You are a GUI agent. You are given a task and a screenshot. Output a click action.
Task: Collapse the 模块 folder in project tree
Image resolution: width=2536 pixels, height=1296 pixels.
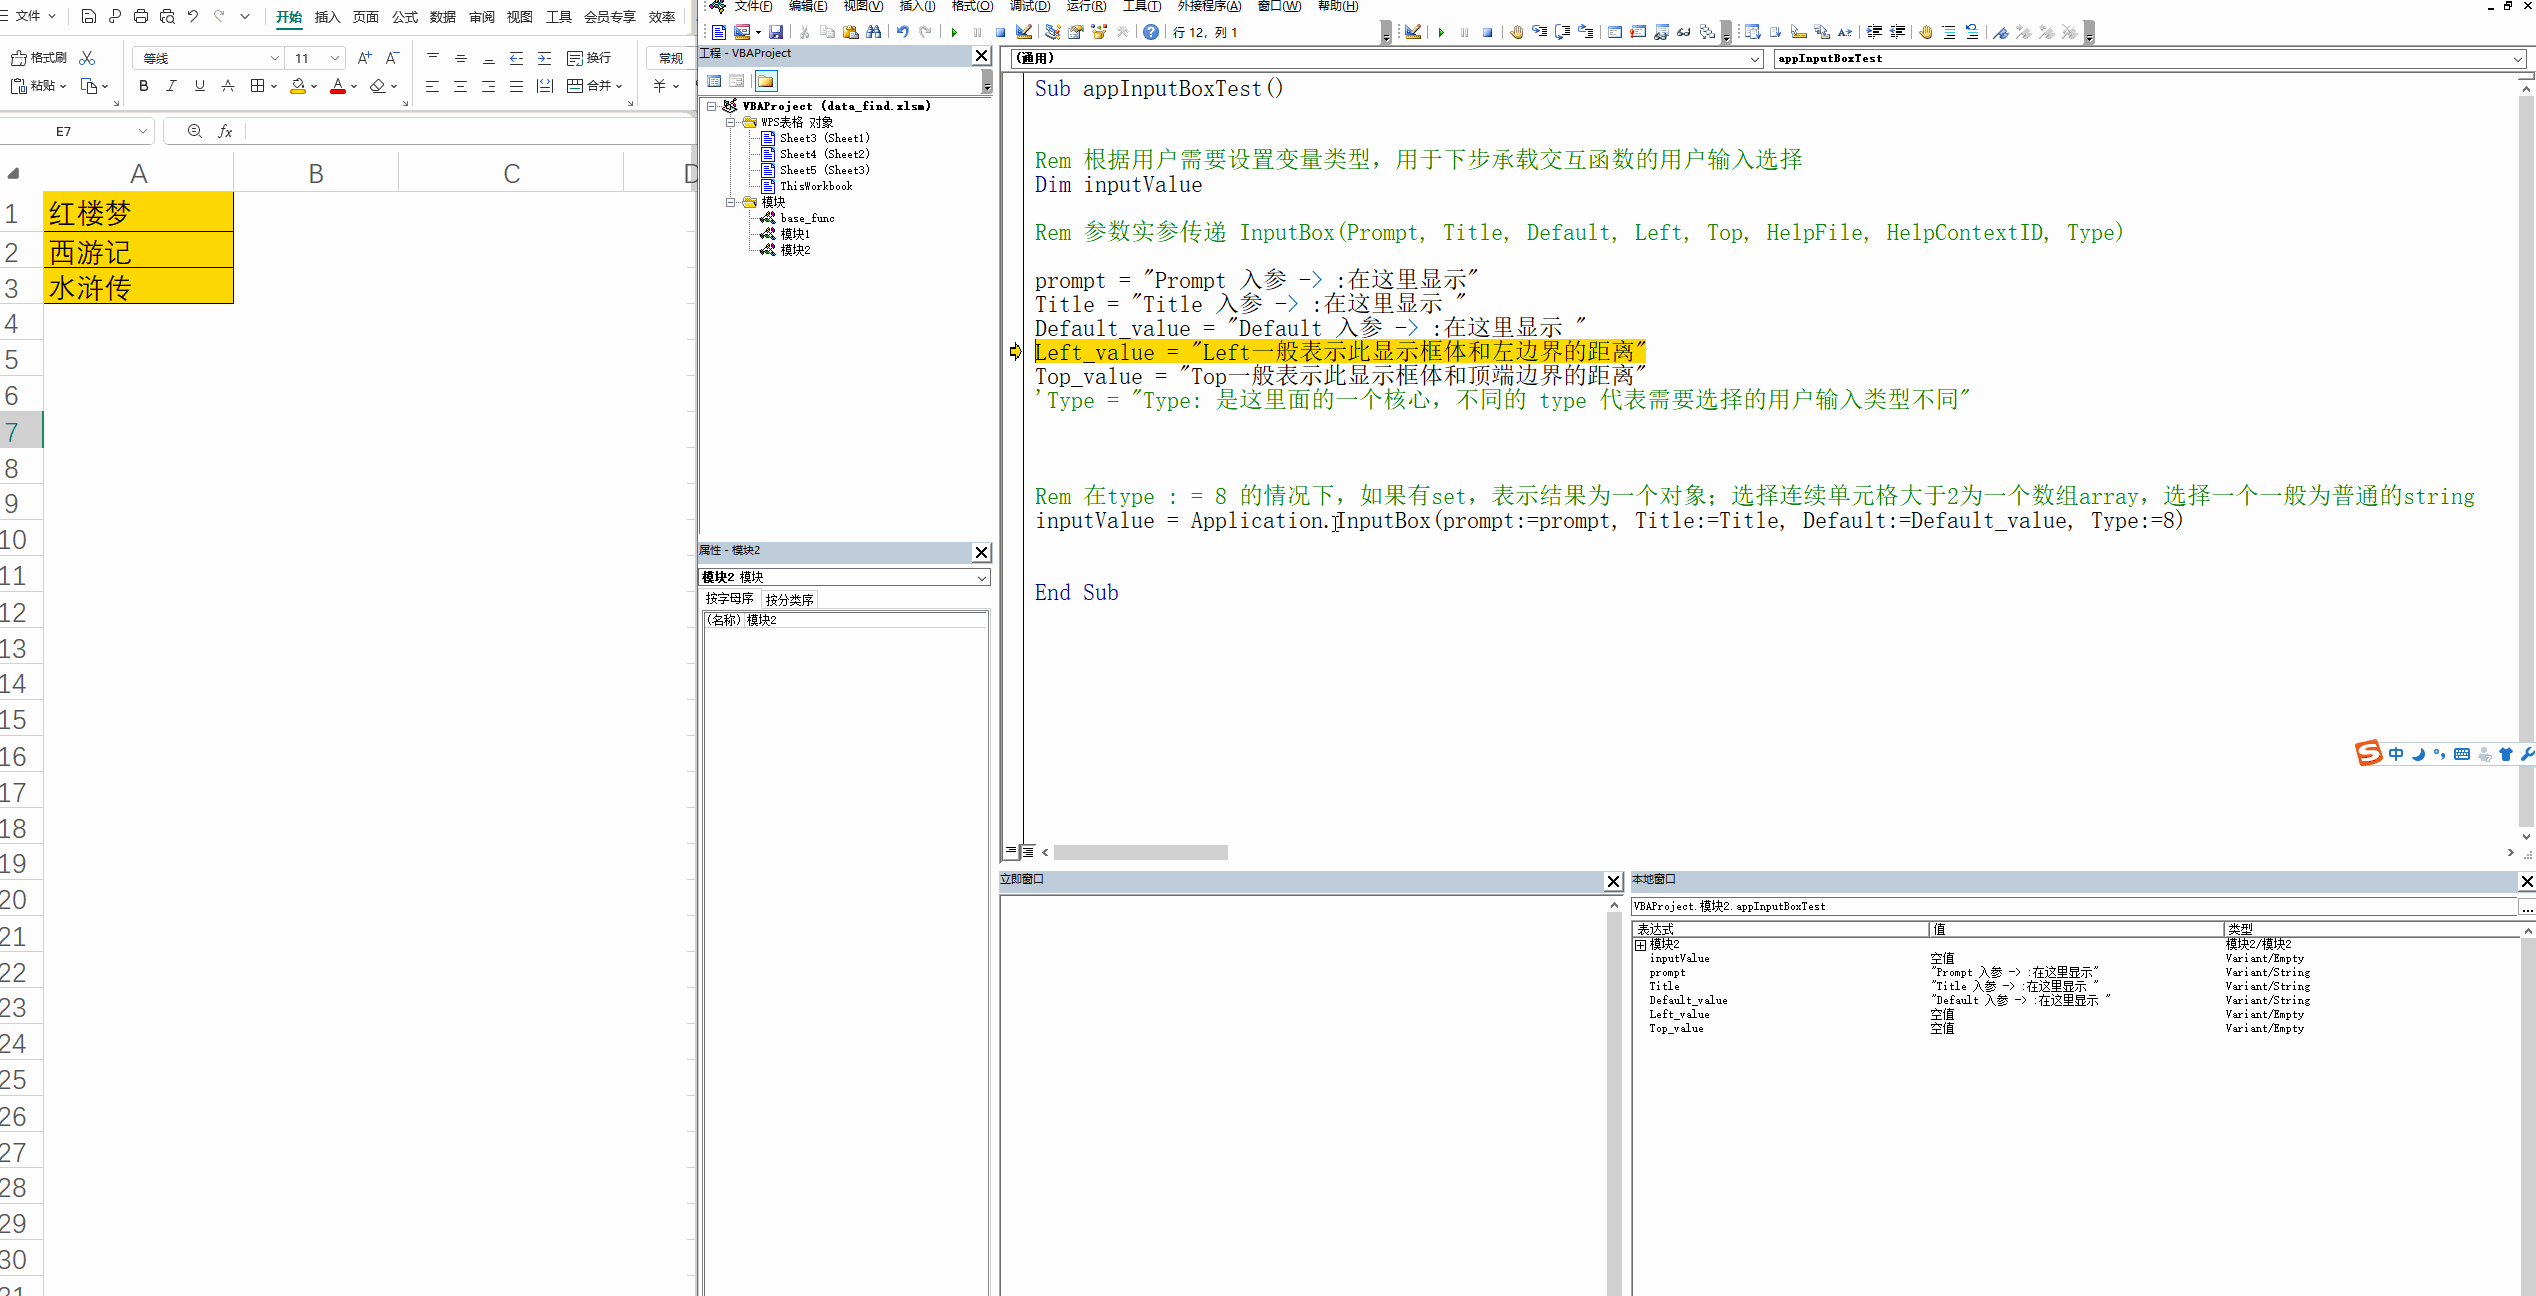(731, 202)
